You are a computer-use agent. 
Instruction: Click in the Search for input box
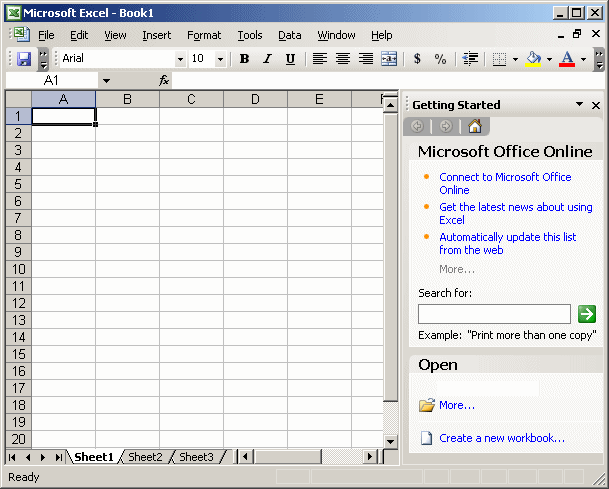[x=494, y=314]
